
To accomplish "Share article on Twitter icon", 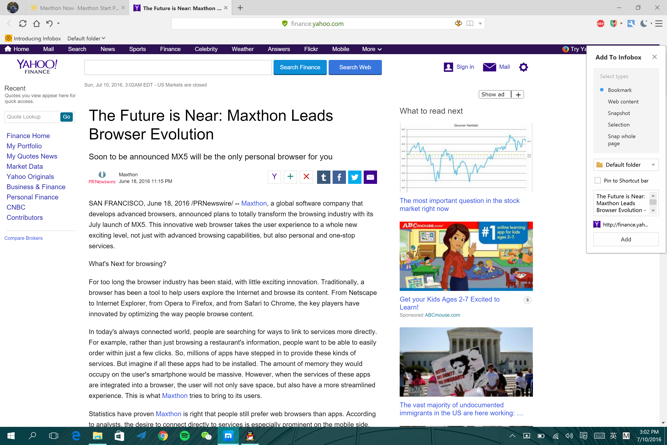I will coord(355,177).
